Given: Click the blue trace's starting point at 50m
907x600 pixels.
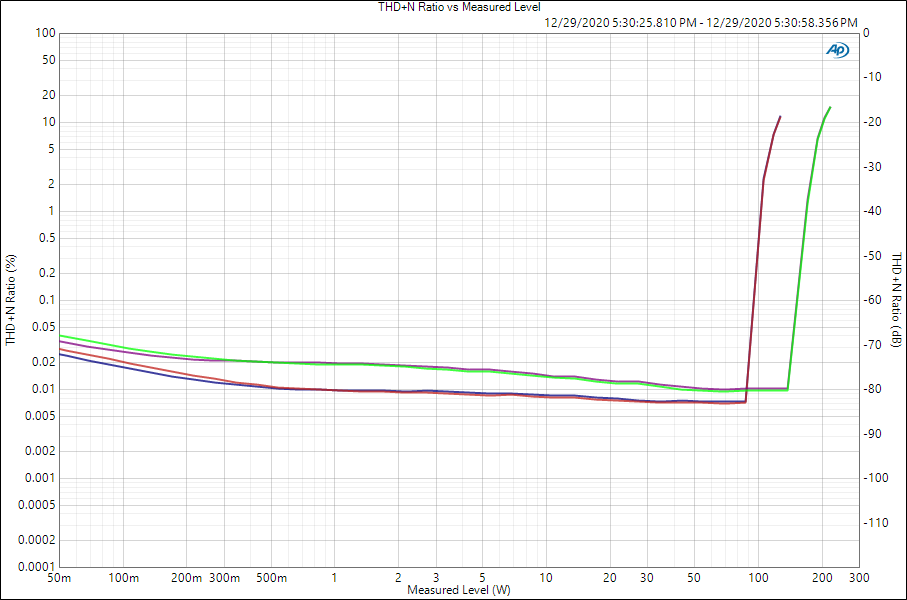Looking at the screenshot, I should (61, 354).
